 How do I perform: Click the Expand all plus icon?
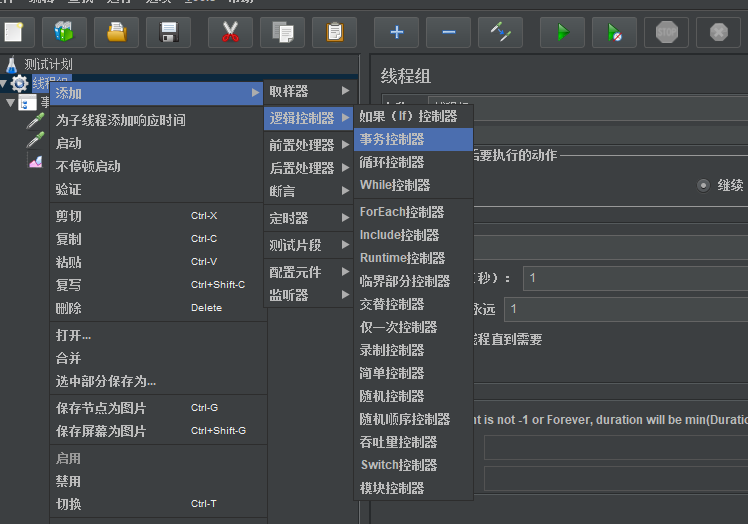pyautogui.click(x=396, y=32)
